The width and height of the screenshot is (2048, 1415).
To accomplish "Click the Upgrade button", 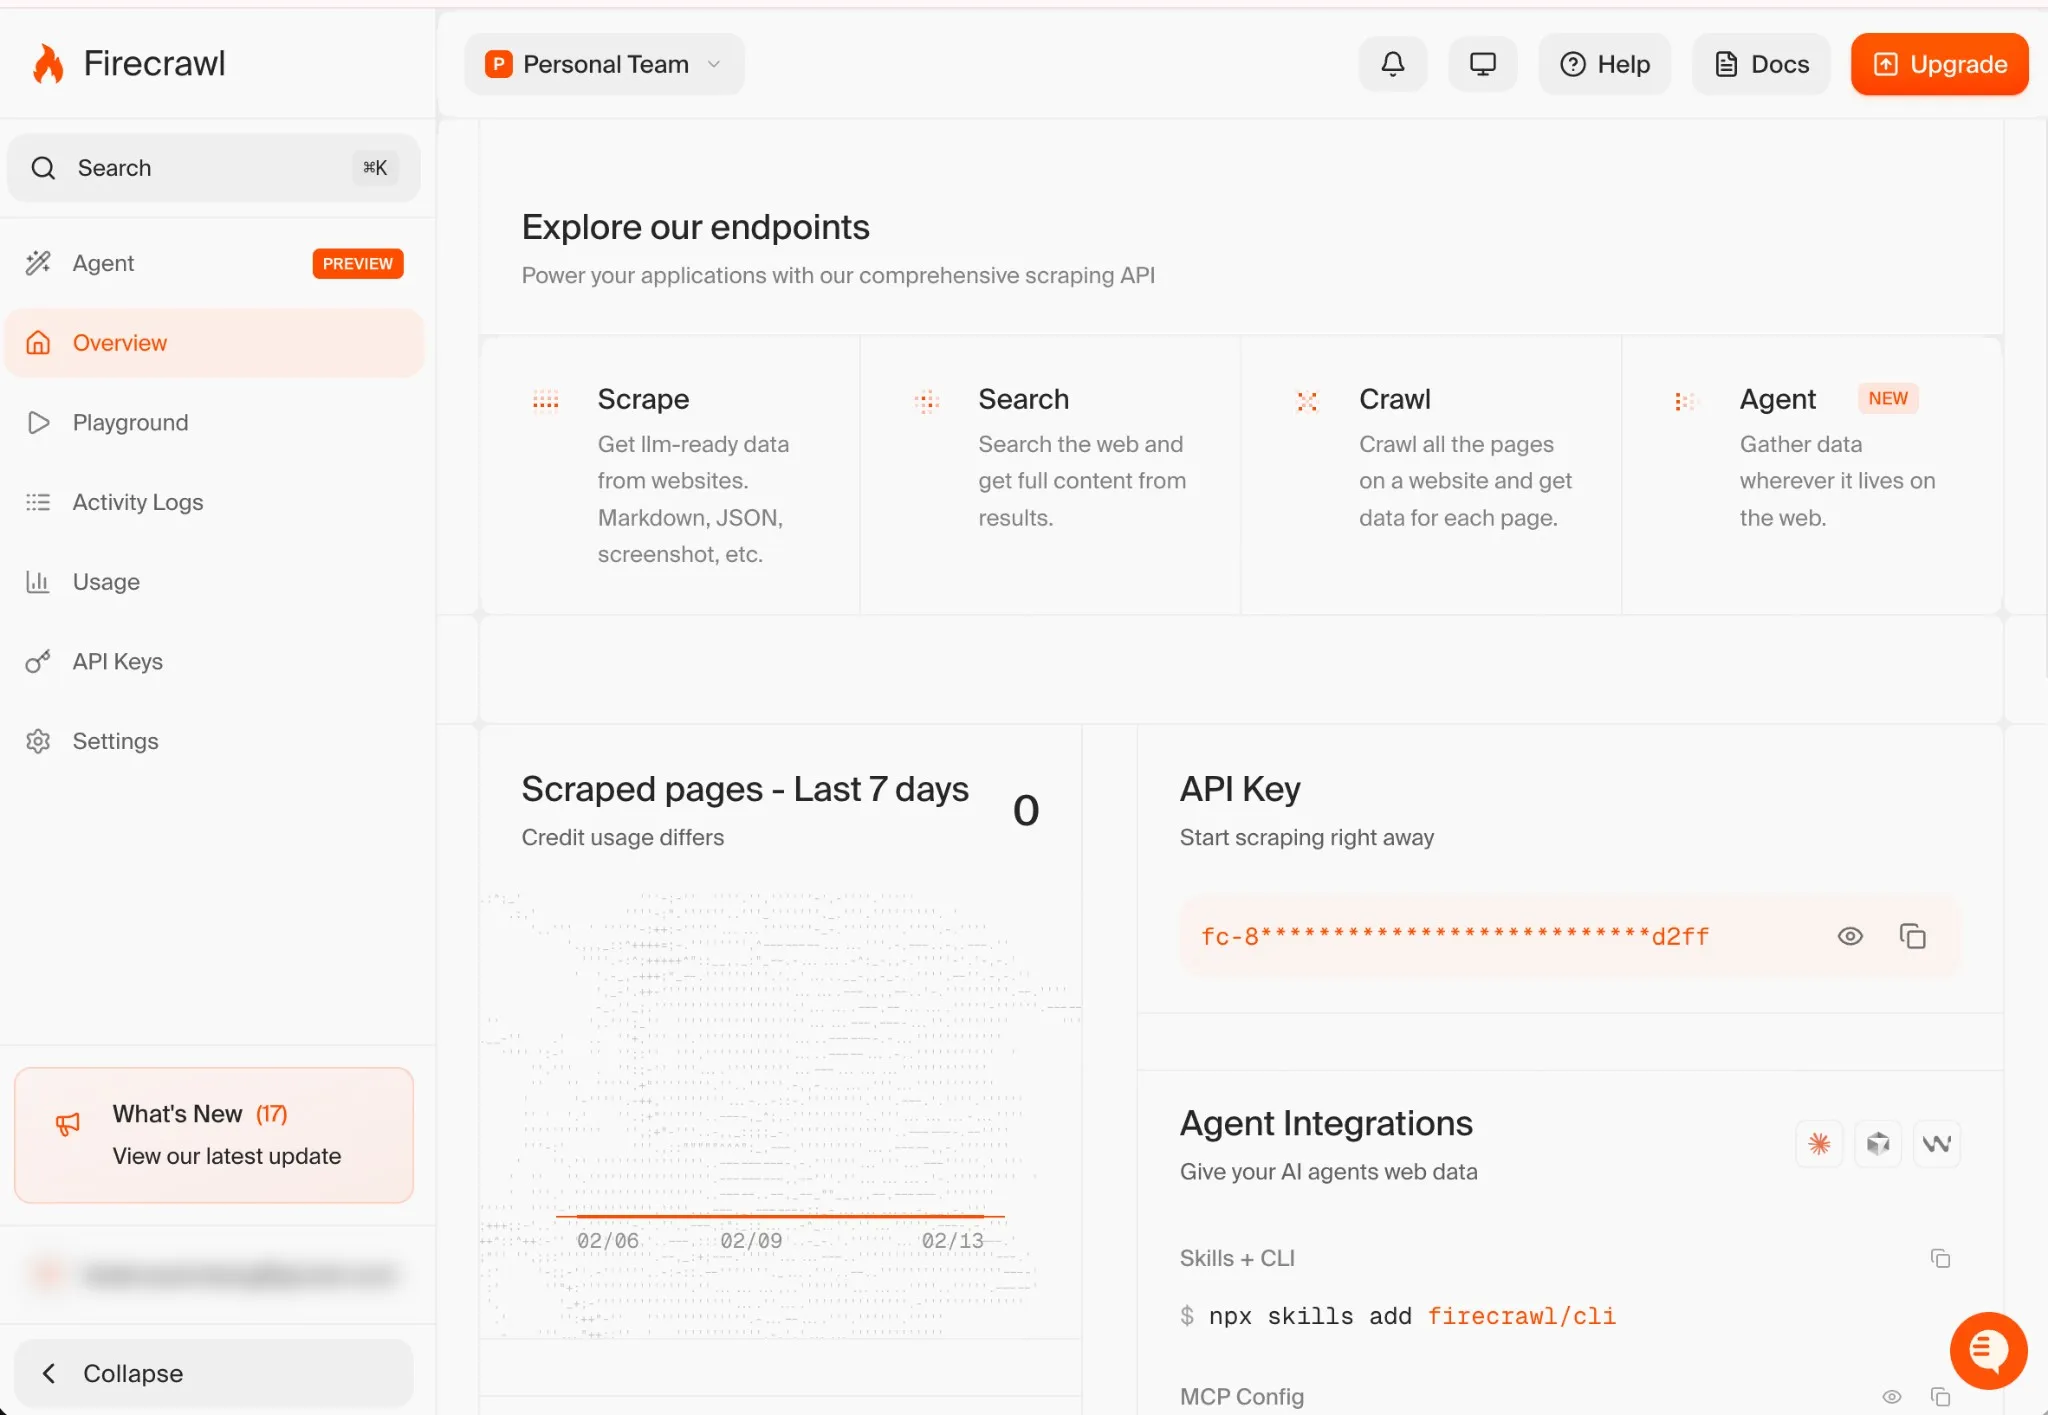I will tap(1939, 64).
